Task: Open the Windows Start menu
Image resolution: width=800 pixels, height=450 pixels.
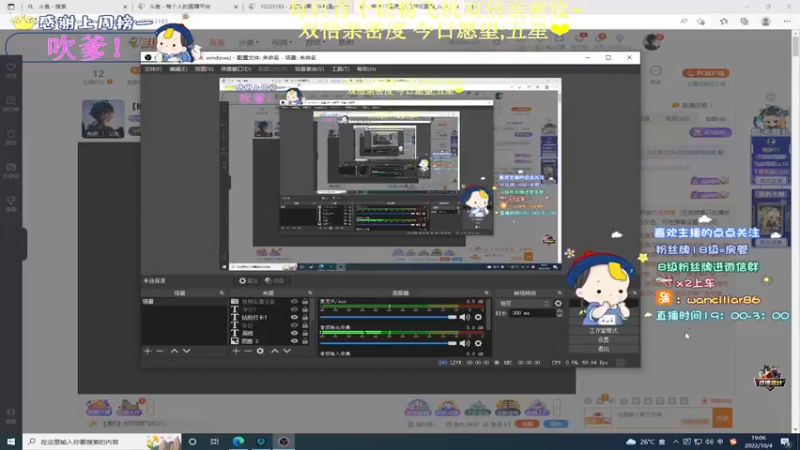Action: click(11, 441)
